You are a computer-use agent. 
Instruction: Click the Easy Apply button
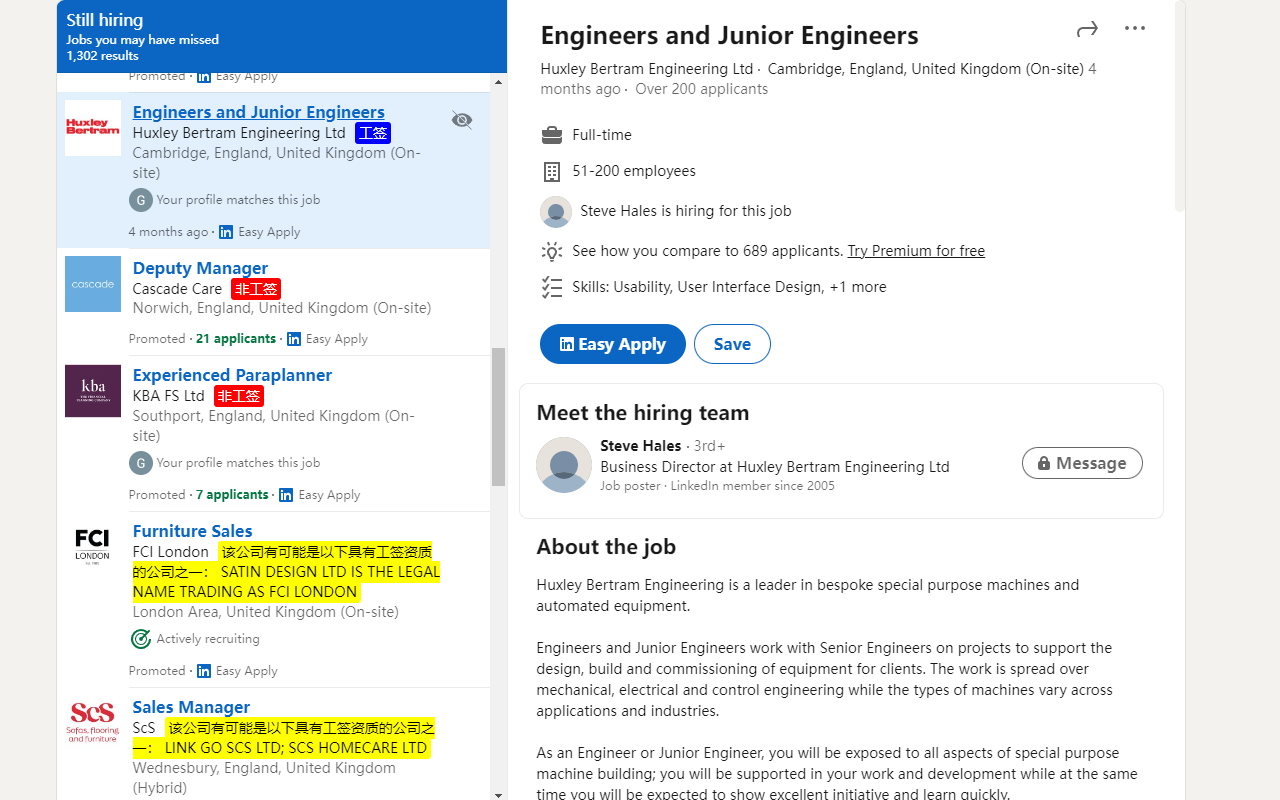pyautogui.click(x=612, y=344)
